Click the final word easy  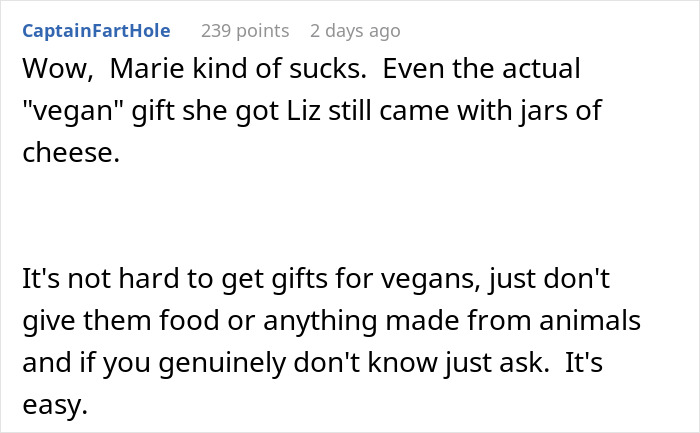pyautogui.click(x=55, y=405)
